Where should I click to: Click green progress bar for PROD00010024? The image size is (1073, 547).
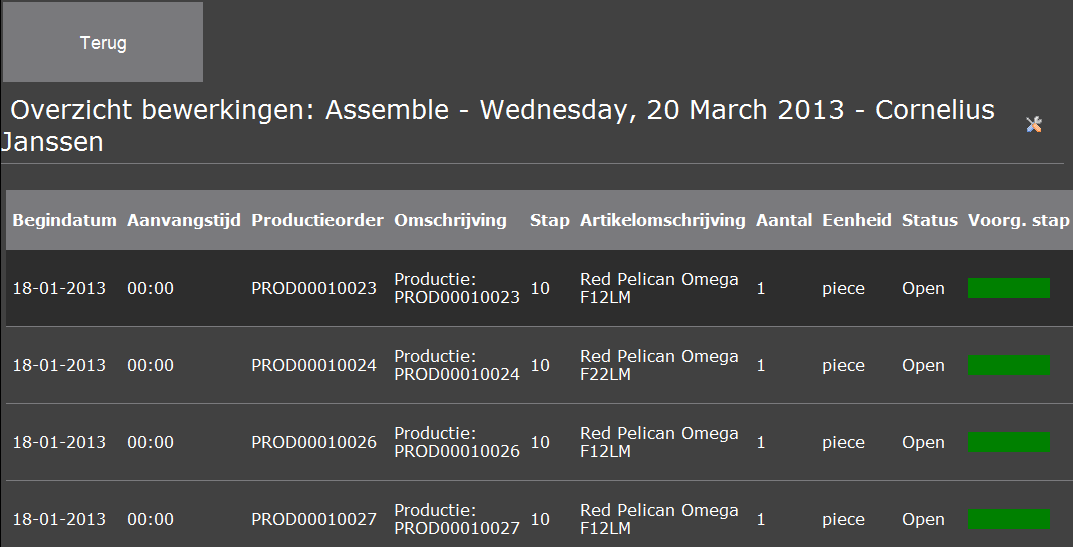coord(1009,365)
